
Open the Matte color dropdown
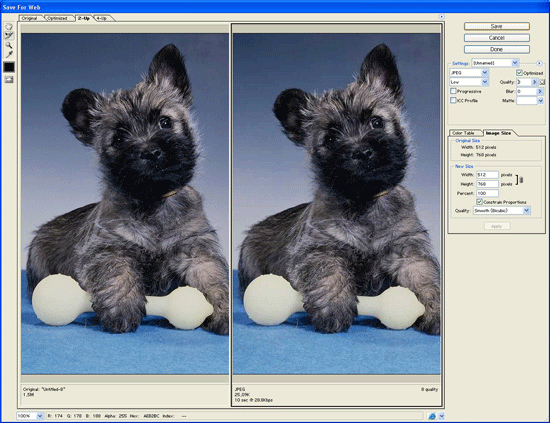pyautogui.click(x=541, y=101)
